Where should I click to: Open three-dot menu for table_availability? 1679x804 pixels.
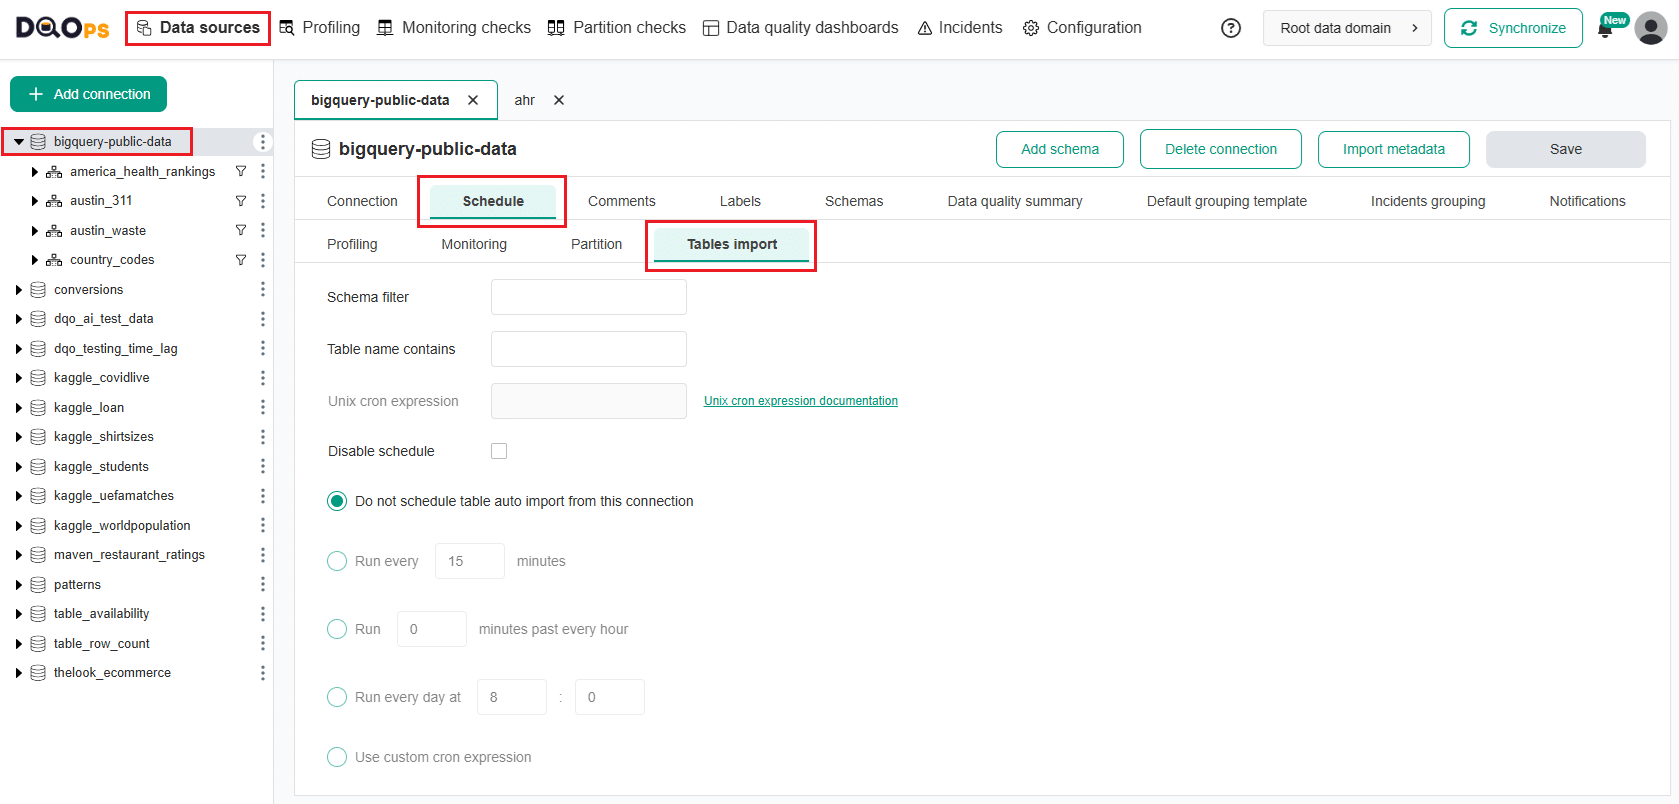[263, 614]
